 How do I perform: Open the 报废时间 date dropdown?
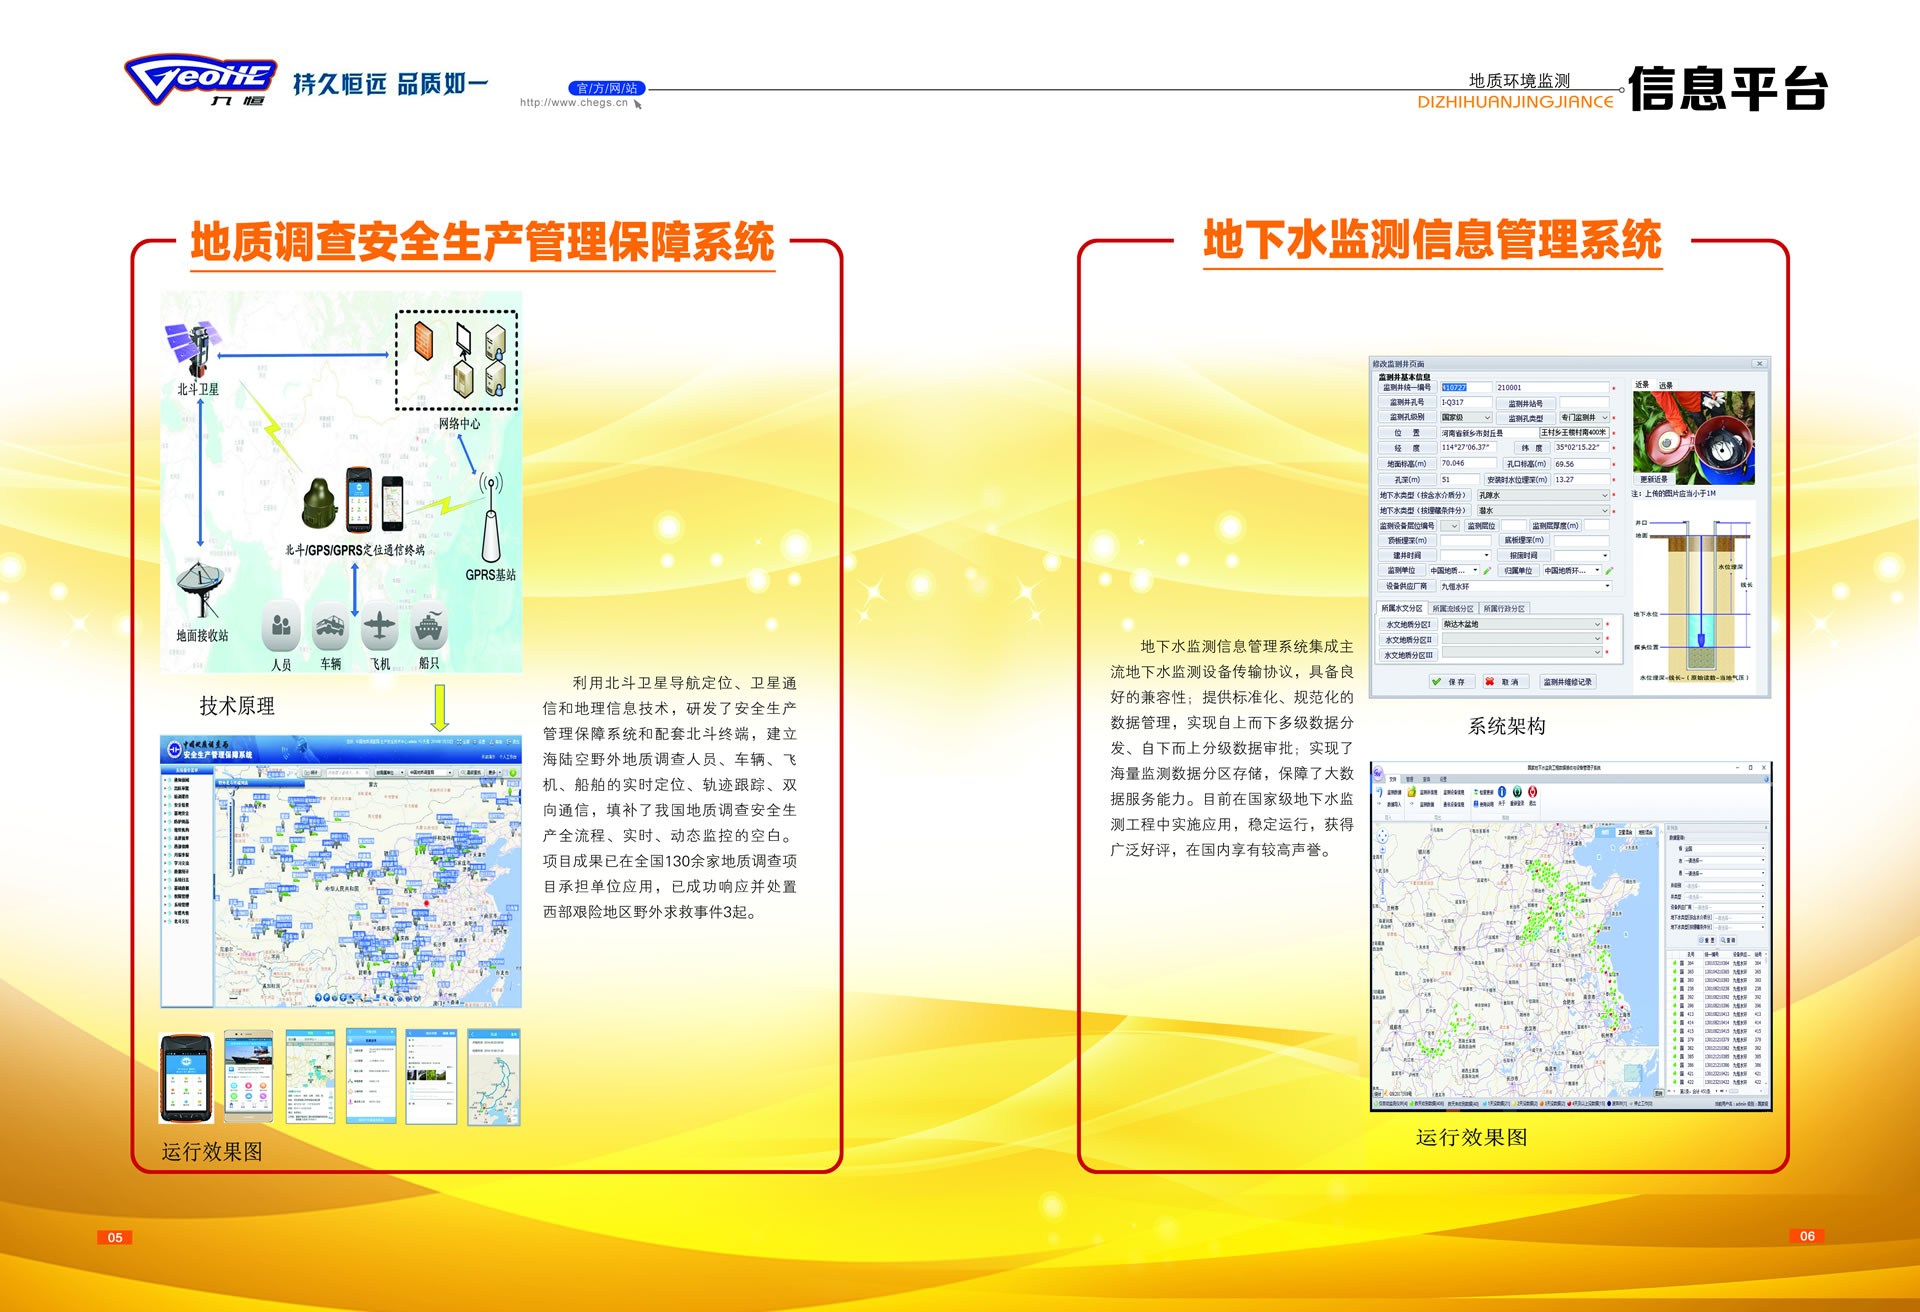tap(1582, 555)
